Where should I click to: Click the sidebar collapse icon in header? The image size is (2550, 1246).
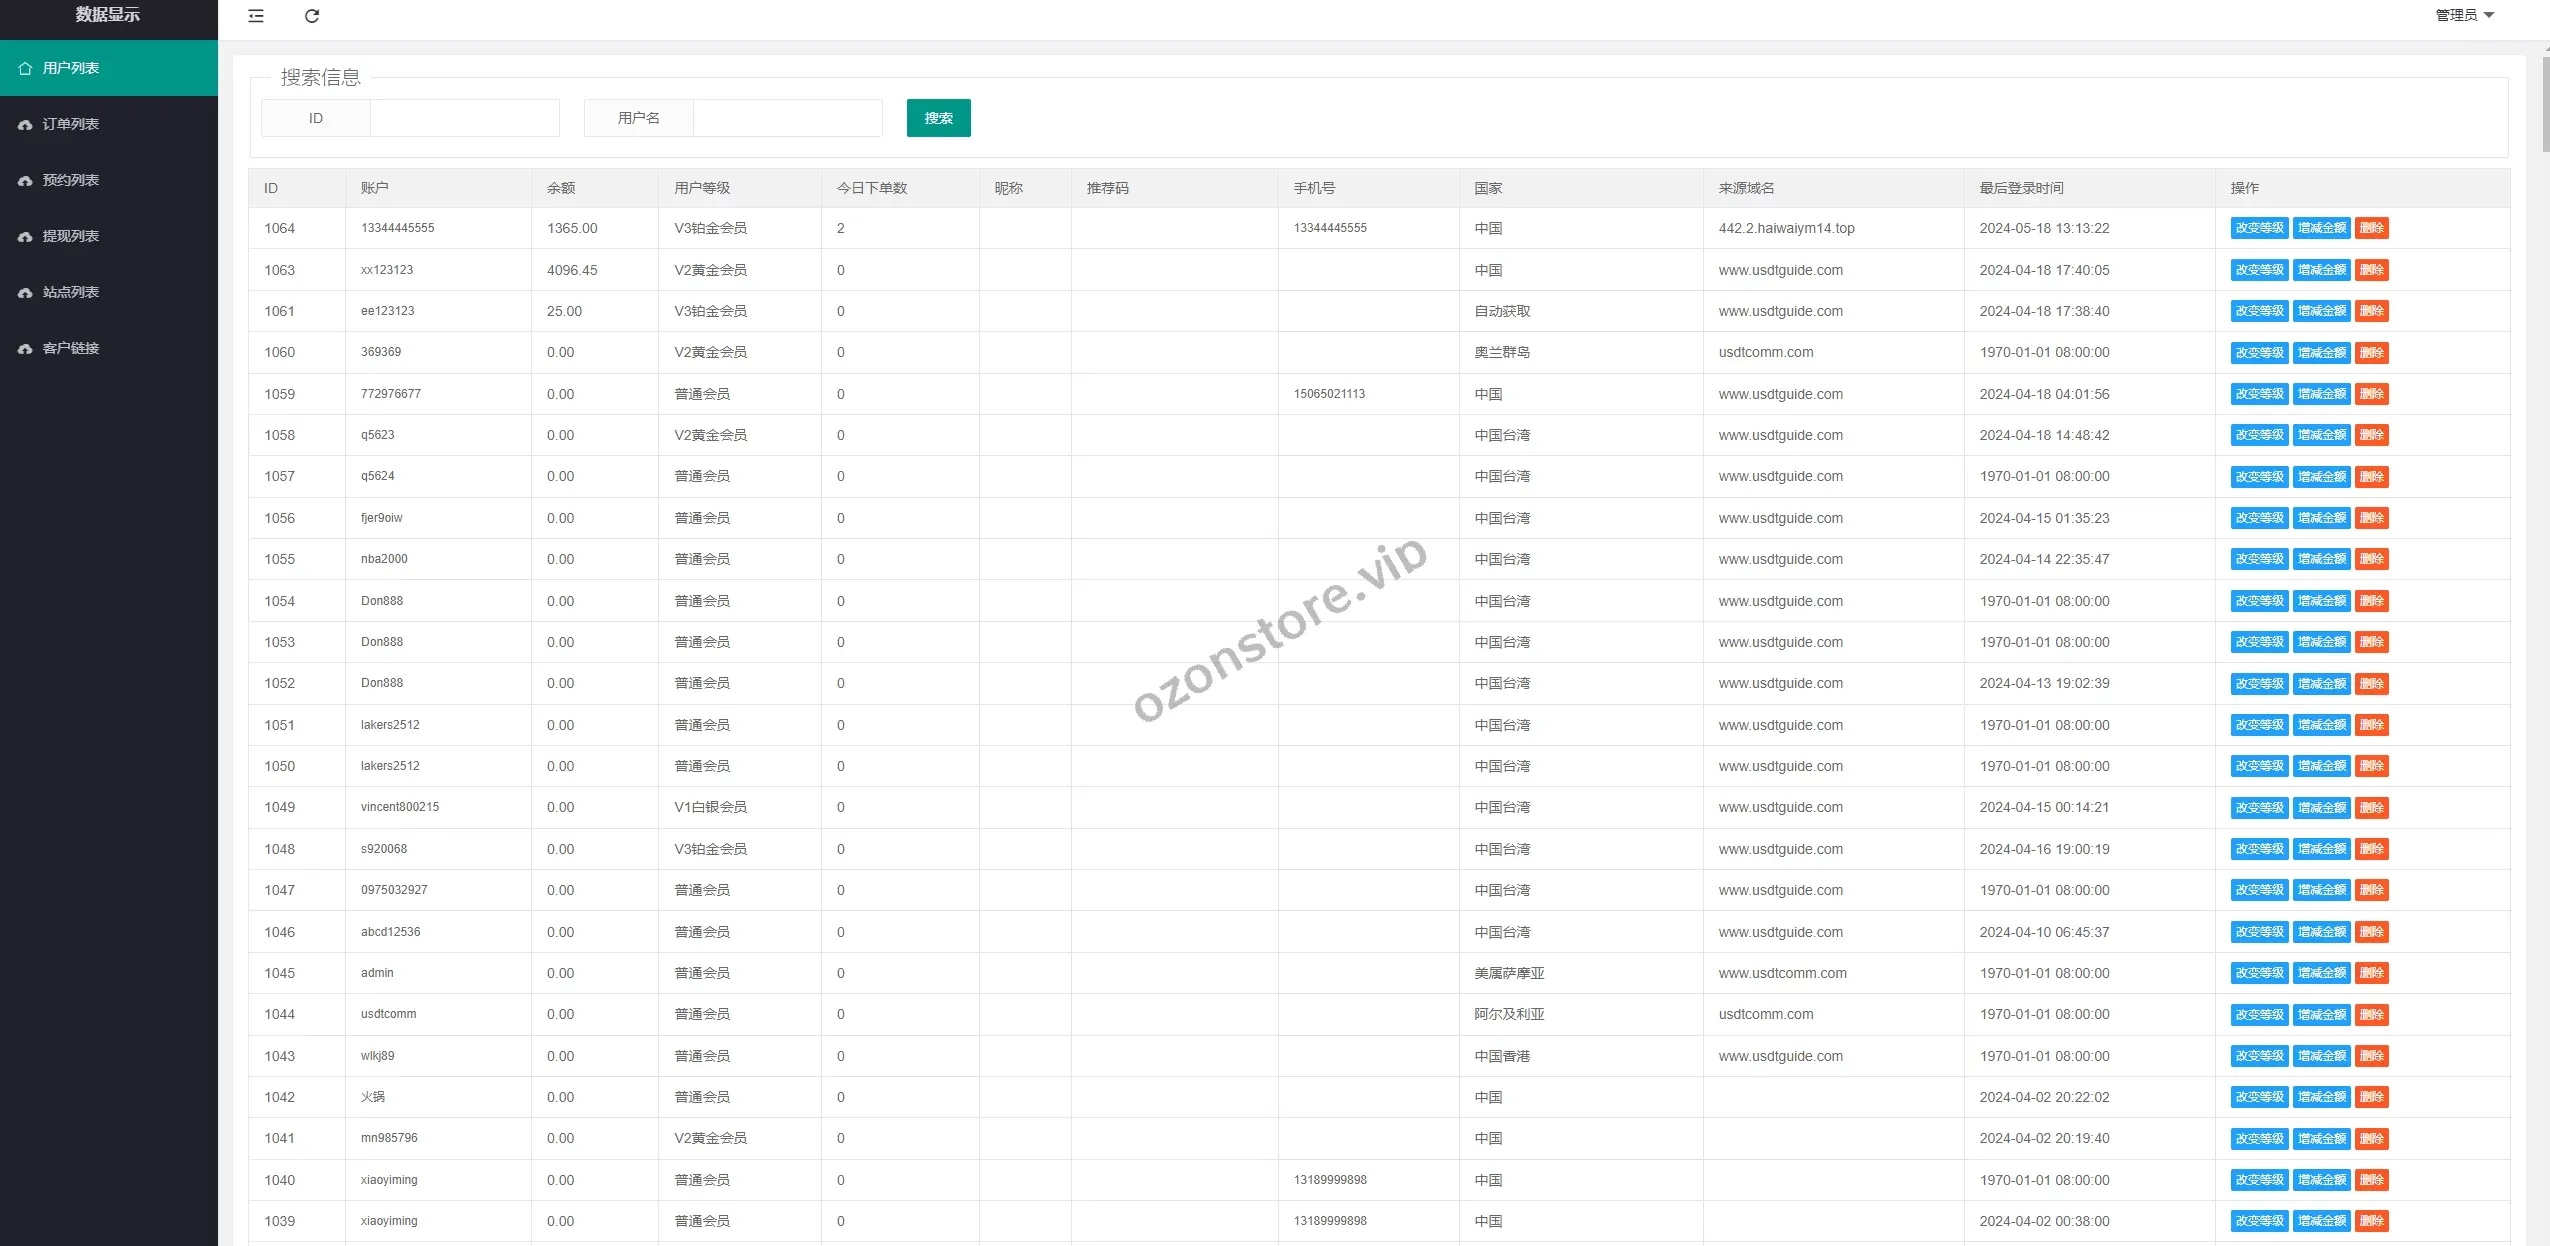[x=256, y=16]
